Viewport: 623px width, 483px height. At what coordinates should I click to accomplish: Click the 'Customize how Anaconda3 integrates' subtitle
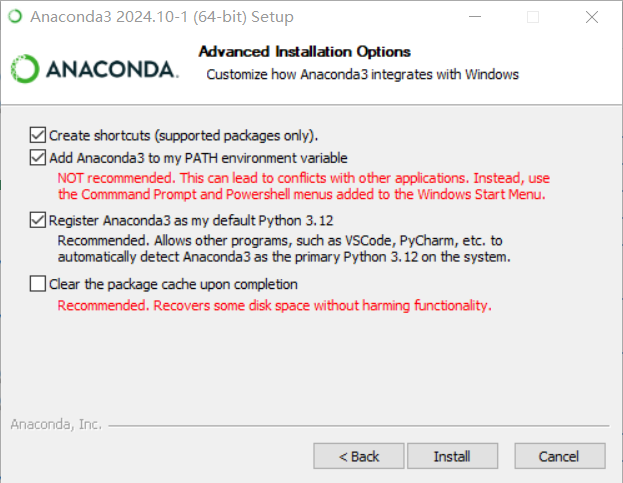tap(362, 74)
